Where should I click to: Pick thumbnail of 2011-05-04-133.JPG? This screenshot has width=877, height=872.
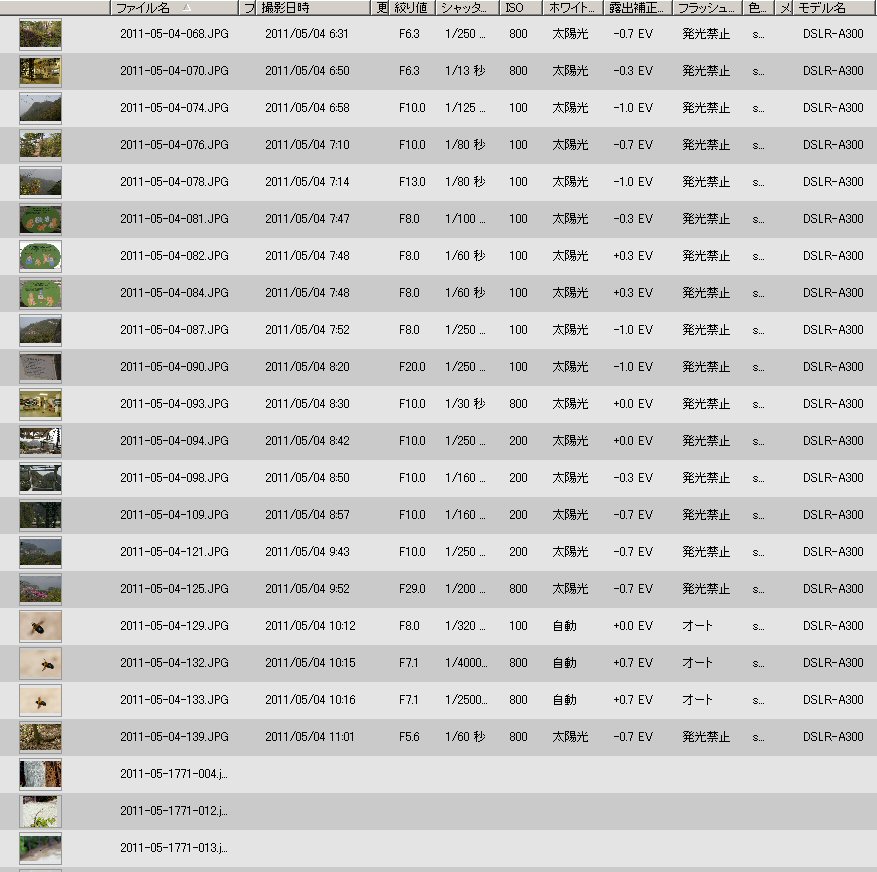[x=40, y=700]
